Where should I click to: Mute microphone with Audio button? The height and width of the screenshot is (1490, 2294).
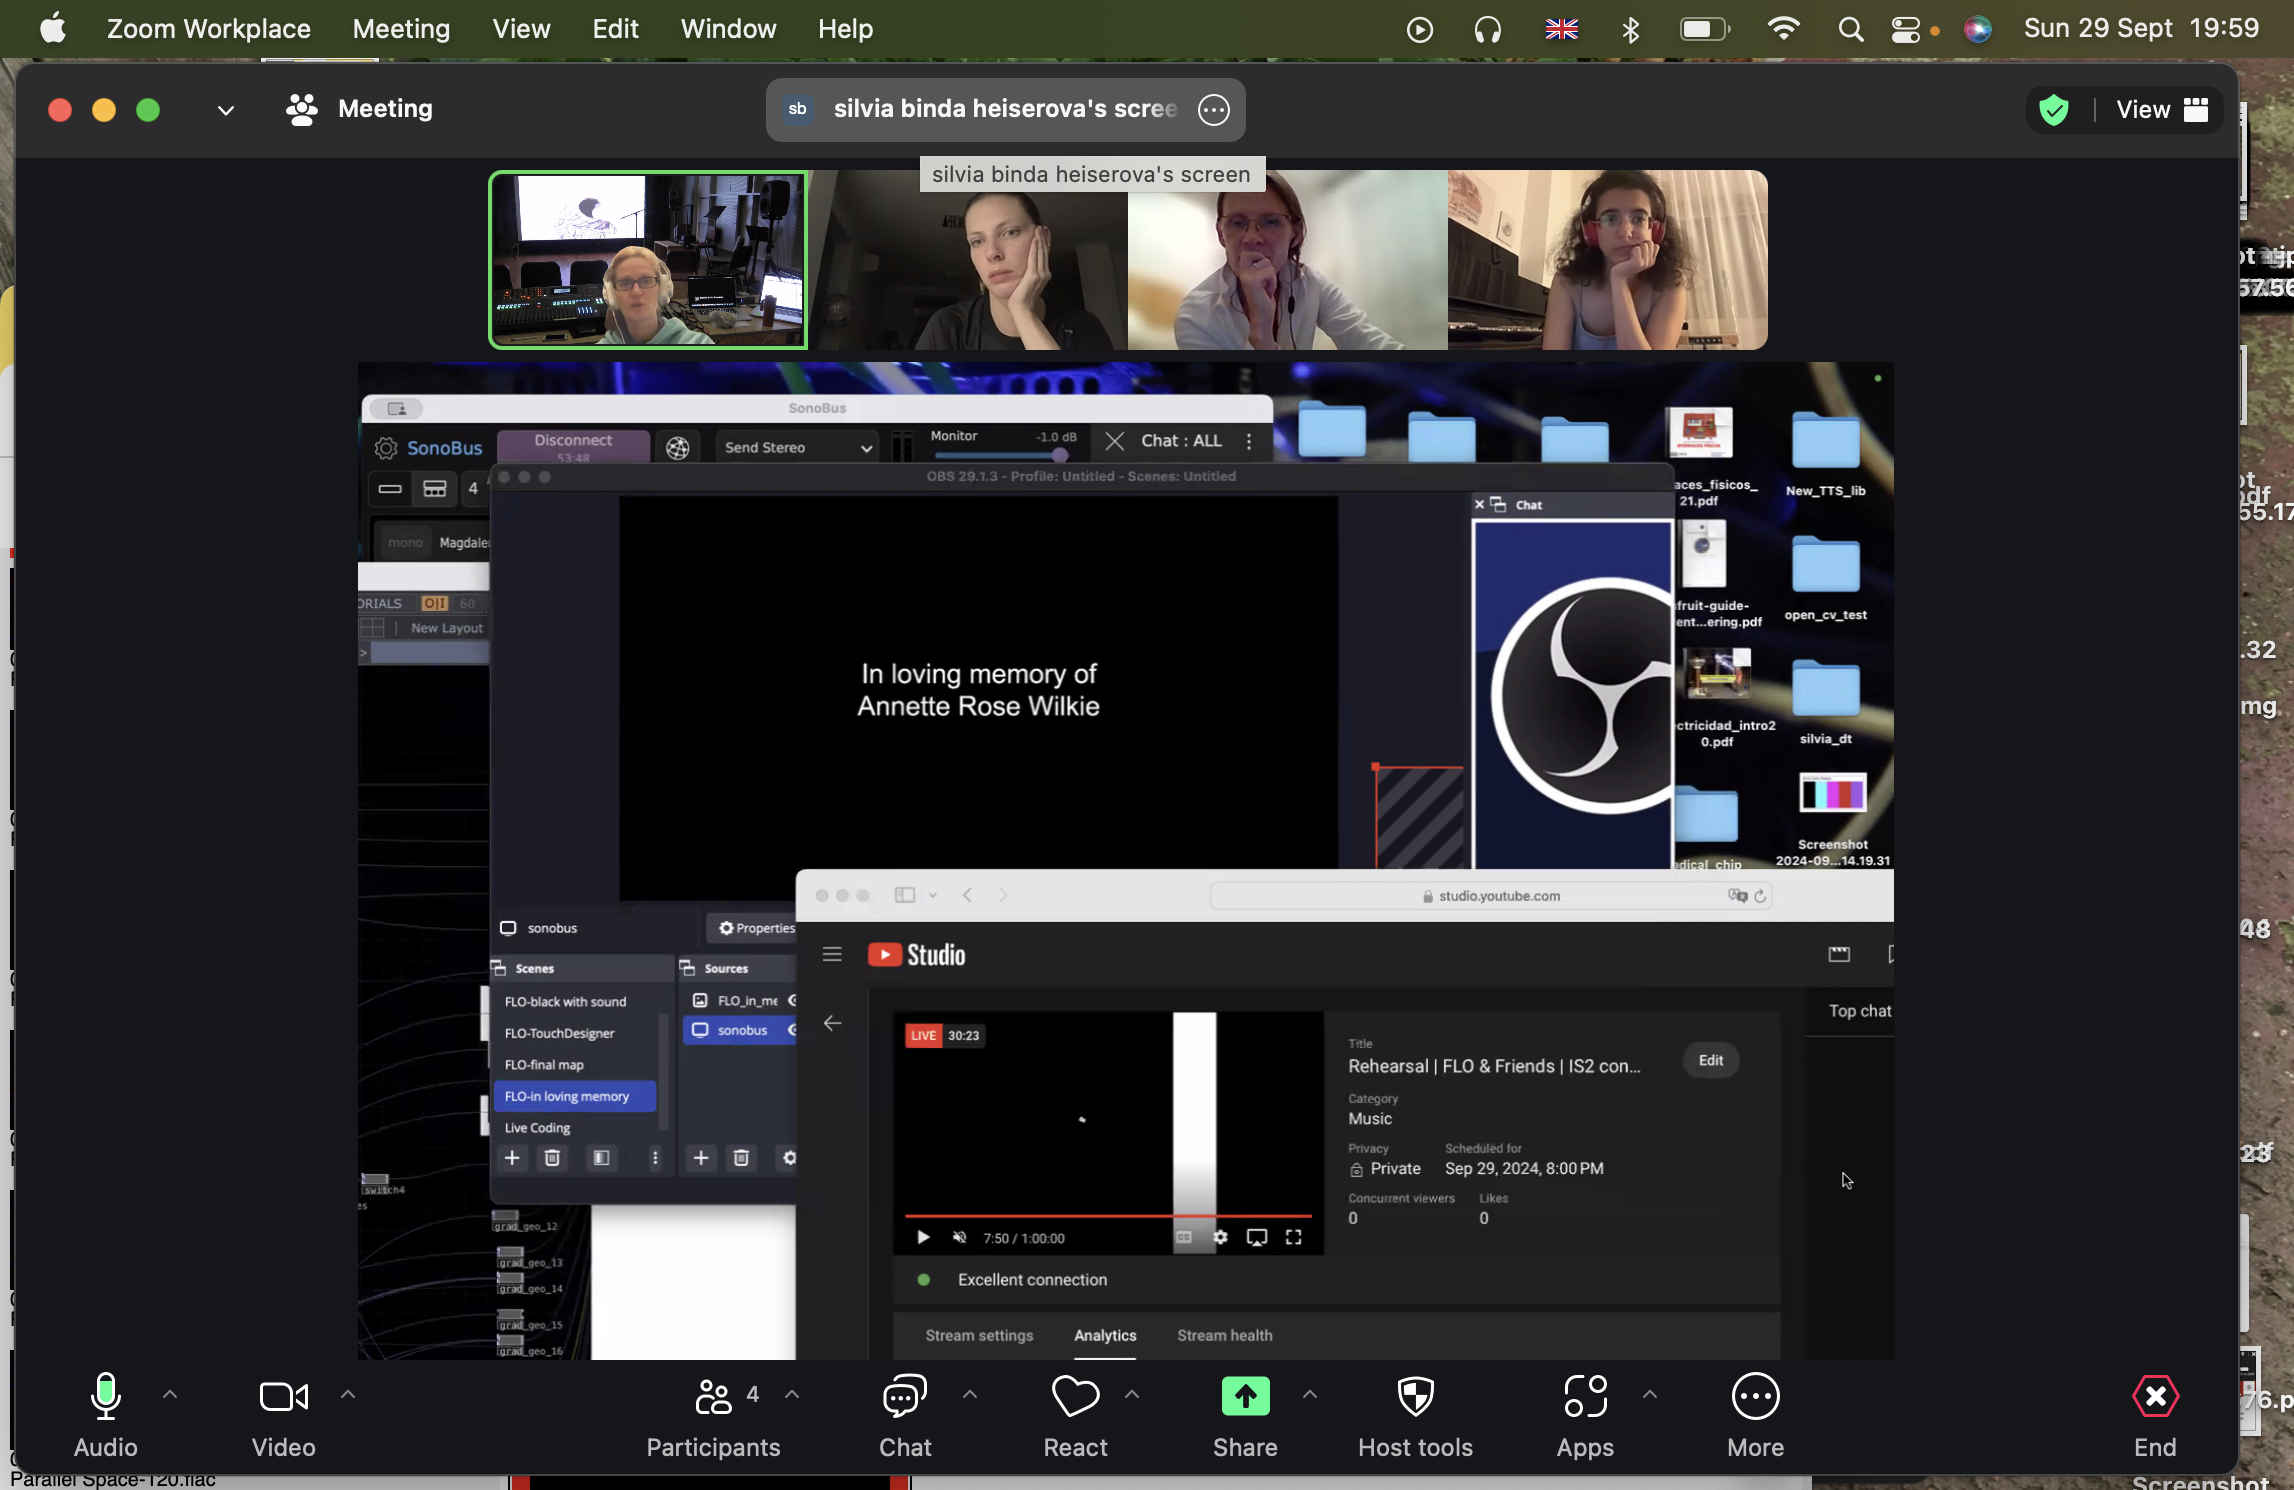tap(105, 1397)
